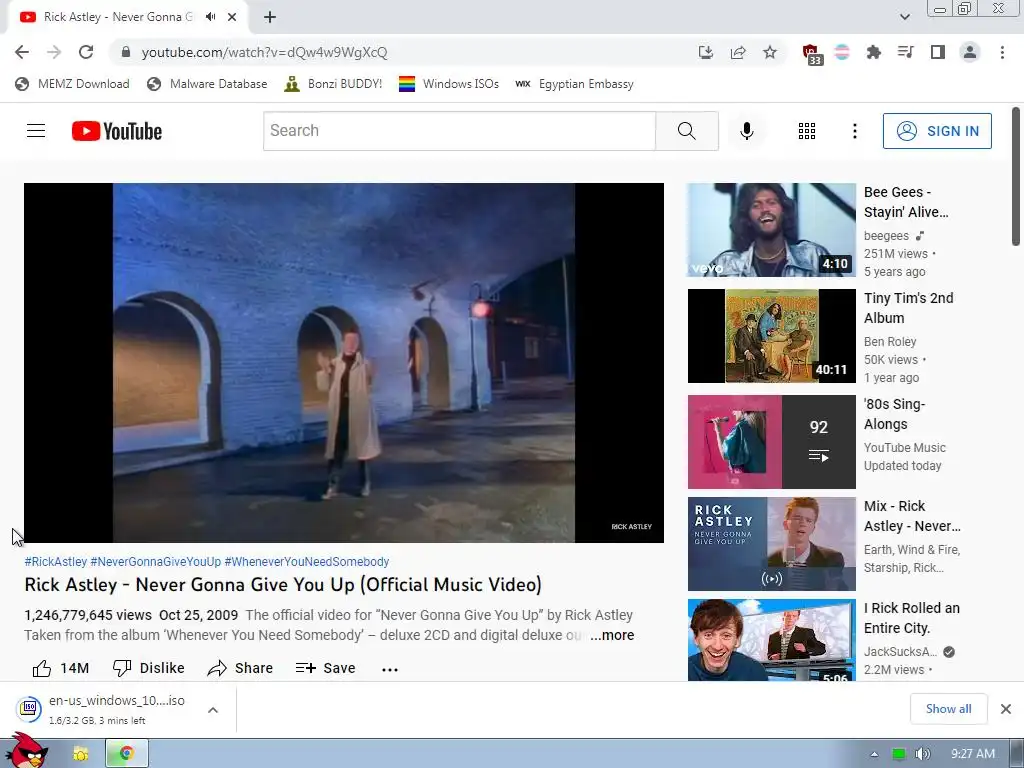Open the YouTube hamburger guide menu
The height and width of the screenshot is (768, 1024).
[36, 131]
